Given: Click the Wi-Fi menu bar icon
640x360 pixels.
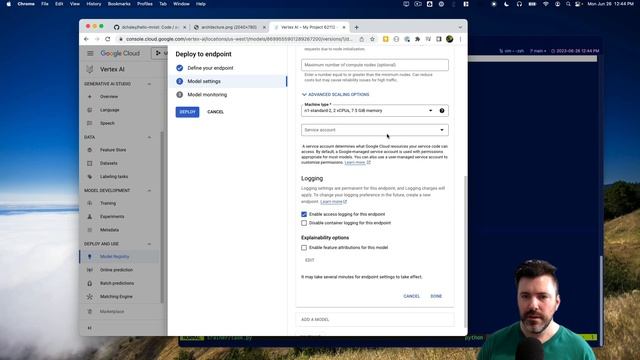Looking at the screenshot, I should tap(546, 4).
